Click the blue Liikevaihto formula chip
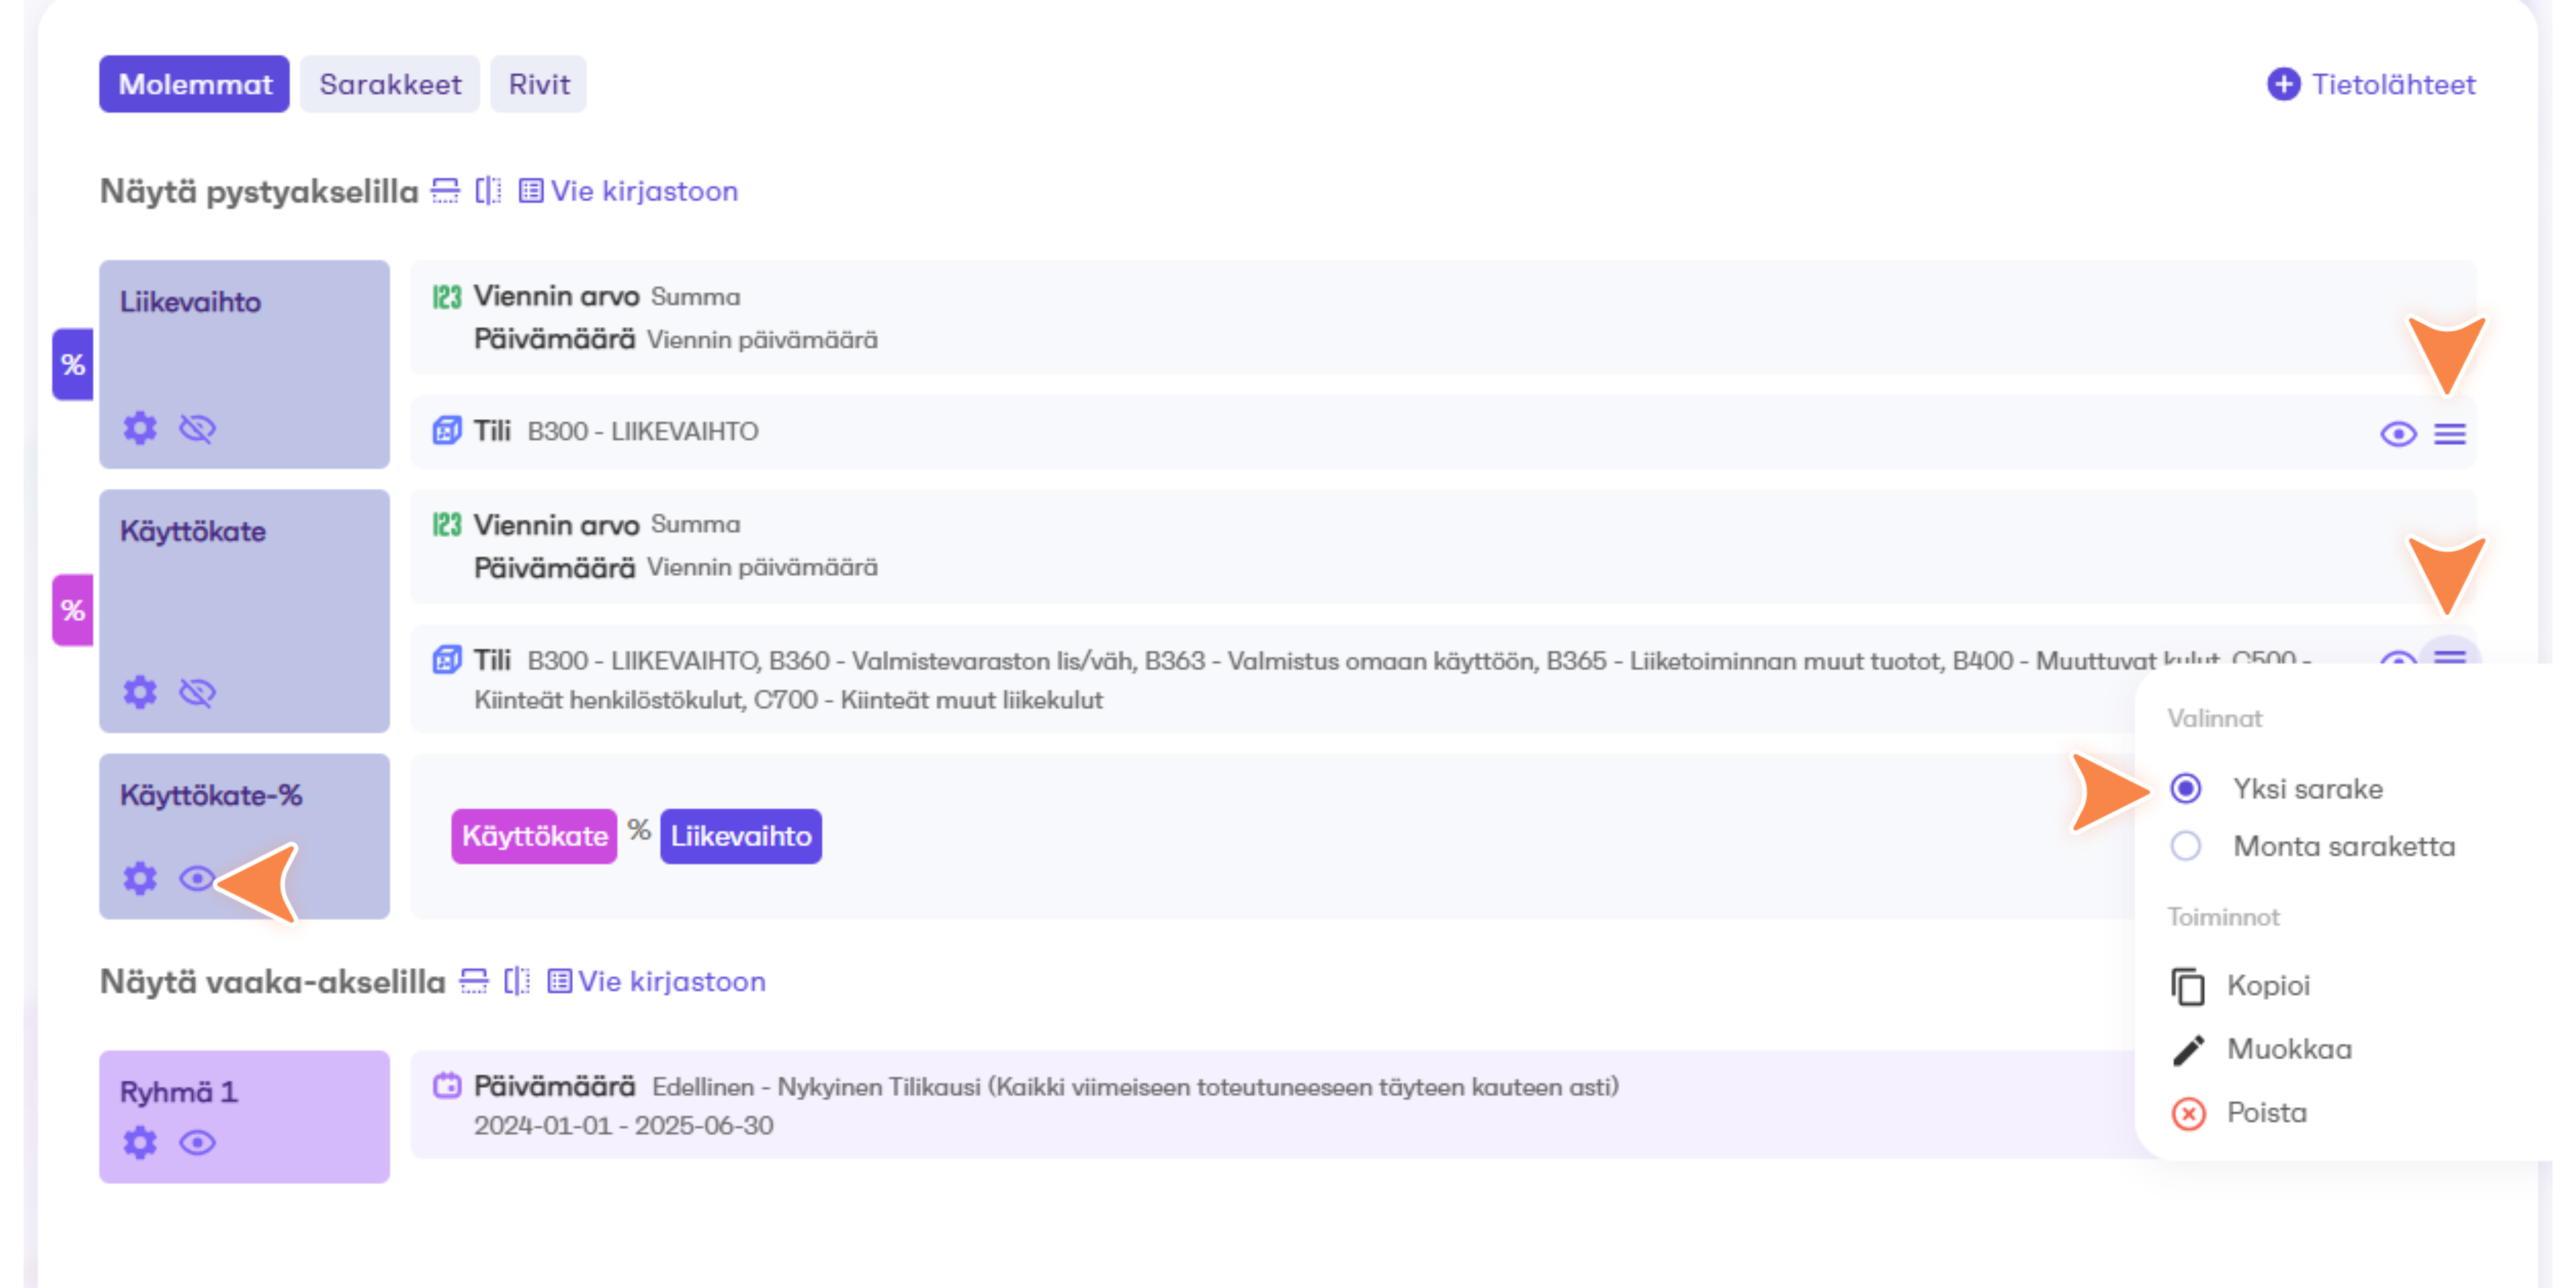This screenshot has width=2576, height=1288. 741,836
